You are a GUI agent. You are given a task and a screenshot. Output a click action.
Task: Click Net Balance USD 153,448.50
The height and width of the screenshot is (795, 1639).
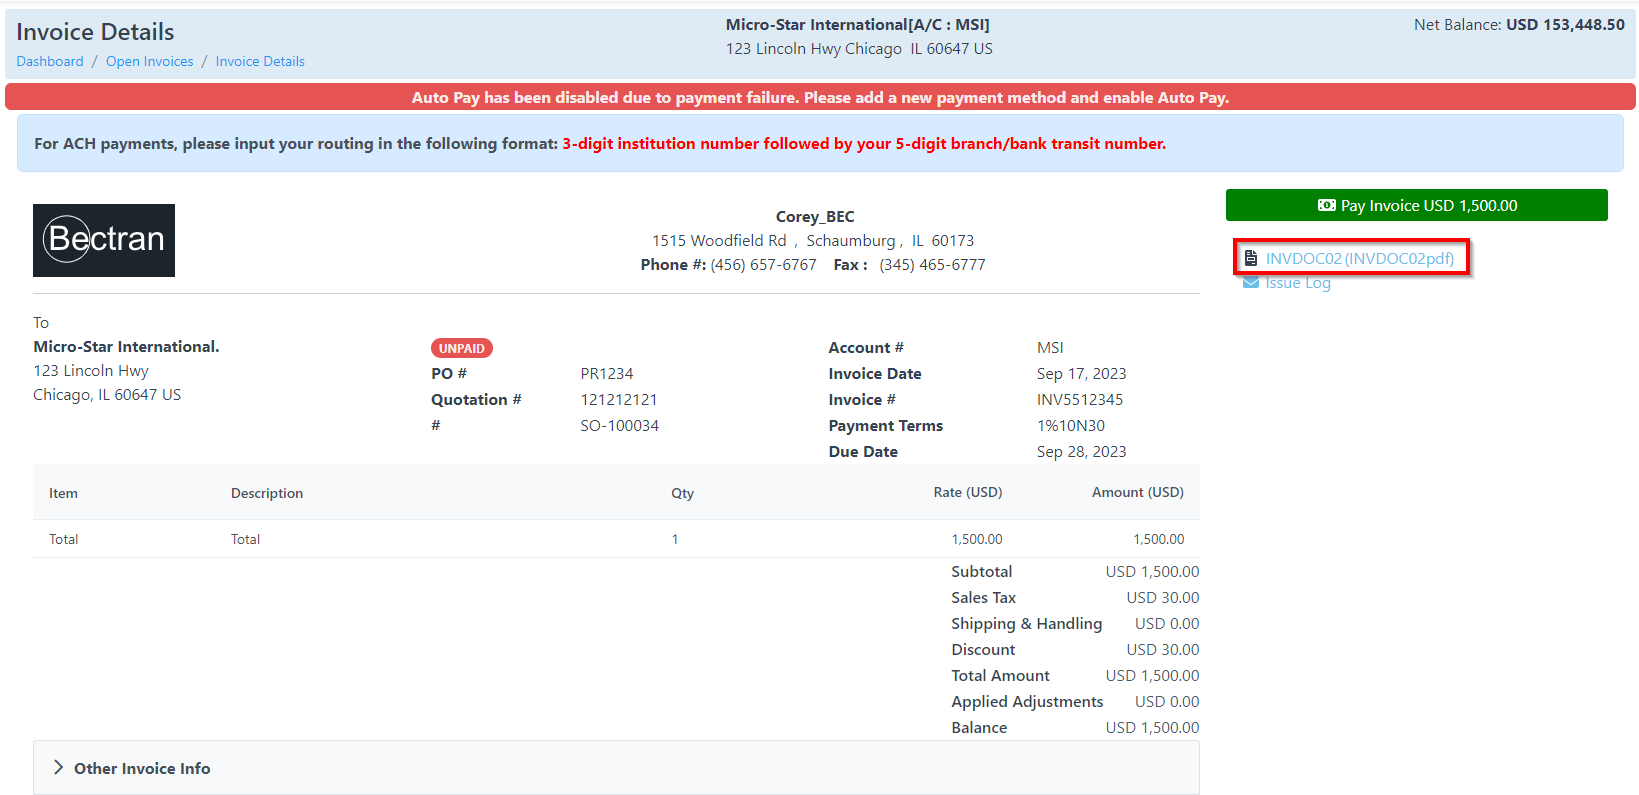click(x=1519, y=24)
